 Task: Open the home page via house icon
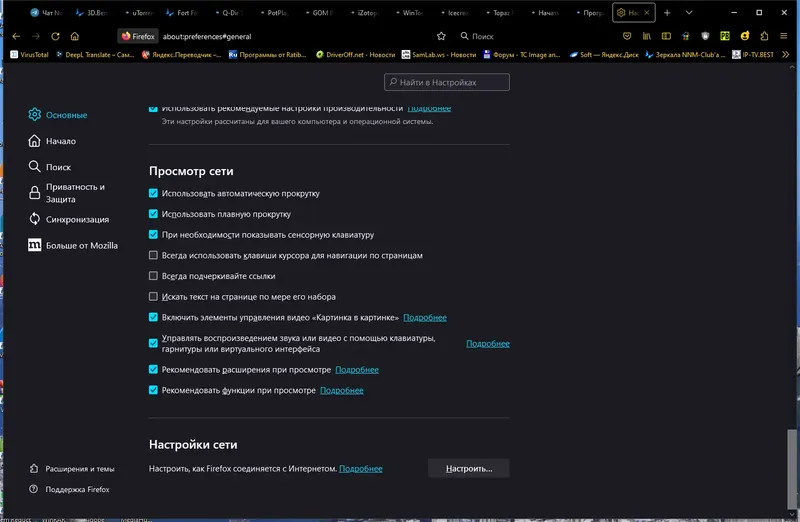click(x=74, y=36)
